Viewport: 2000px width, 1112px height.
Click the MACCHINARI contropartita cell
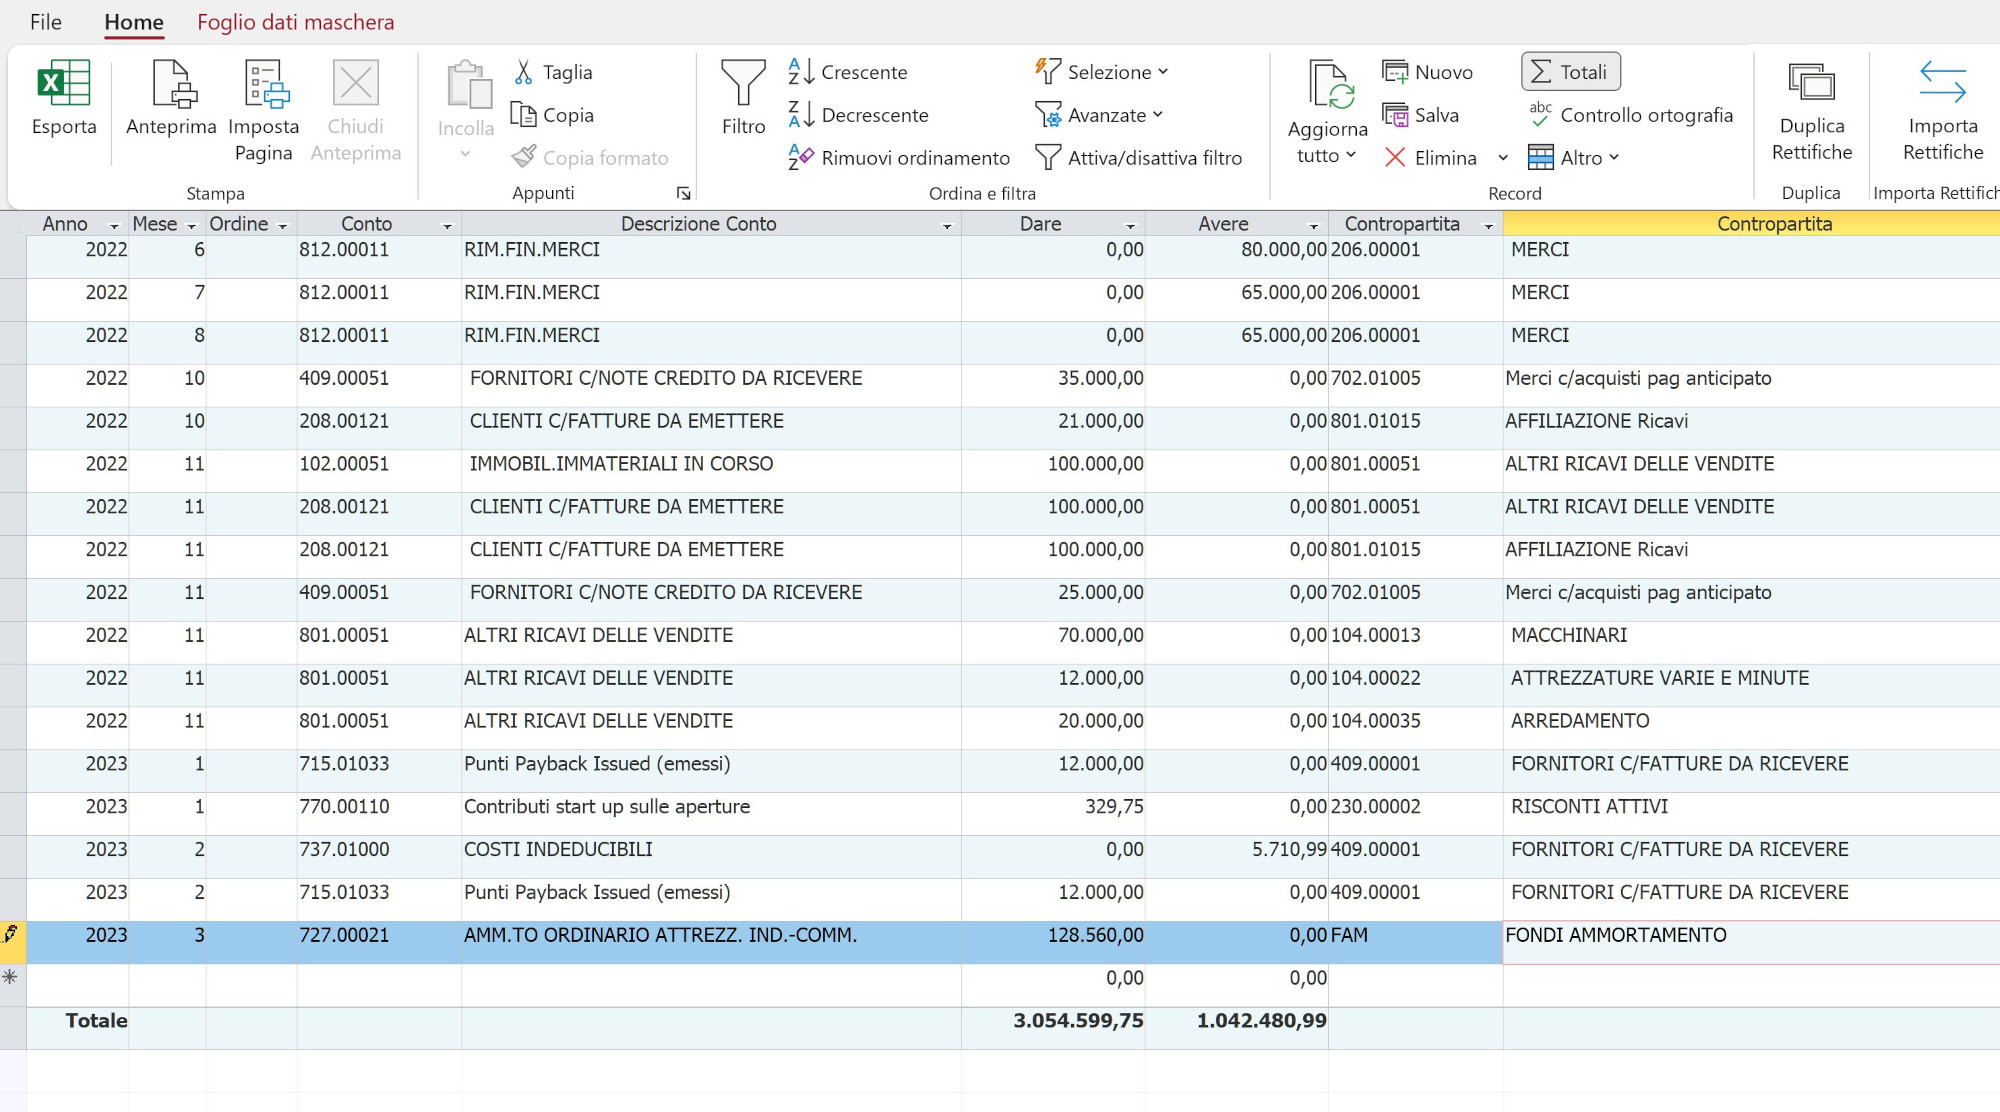point(1751,642)
